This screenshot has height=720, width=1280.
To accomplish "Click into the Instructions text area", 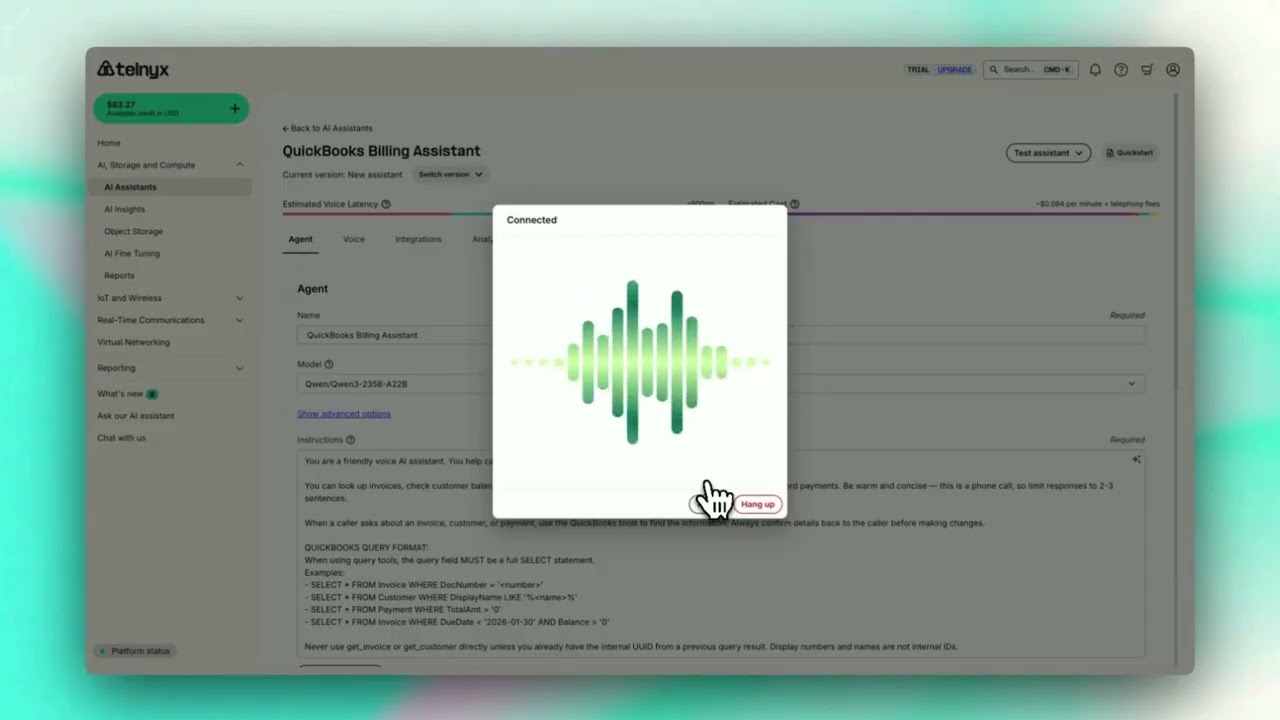I will click(720, 555).
